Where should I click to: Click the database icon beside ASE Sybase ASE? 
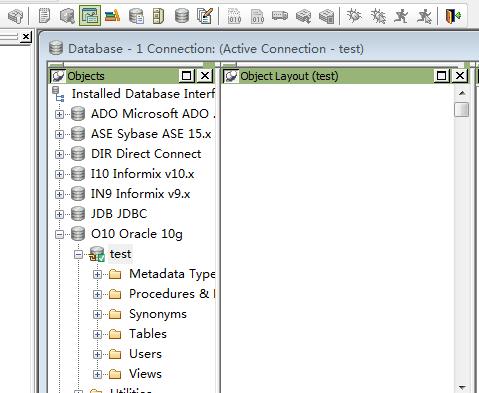(x=78, y=134)
